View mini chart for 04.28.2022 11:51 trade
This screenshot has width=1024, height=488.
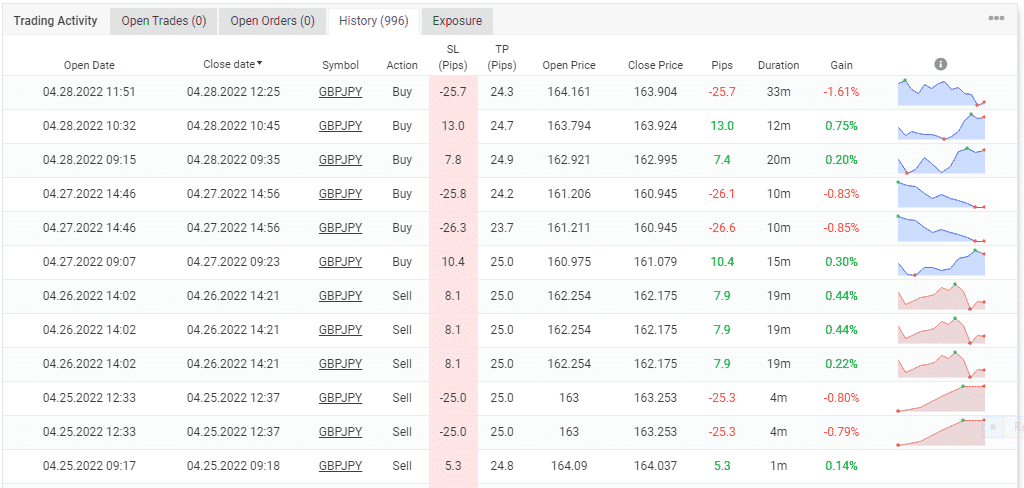pos(941,92)
